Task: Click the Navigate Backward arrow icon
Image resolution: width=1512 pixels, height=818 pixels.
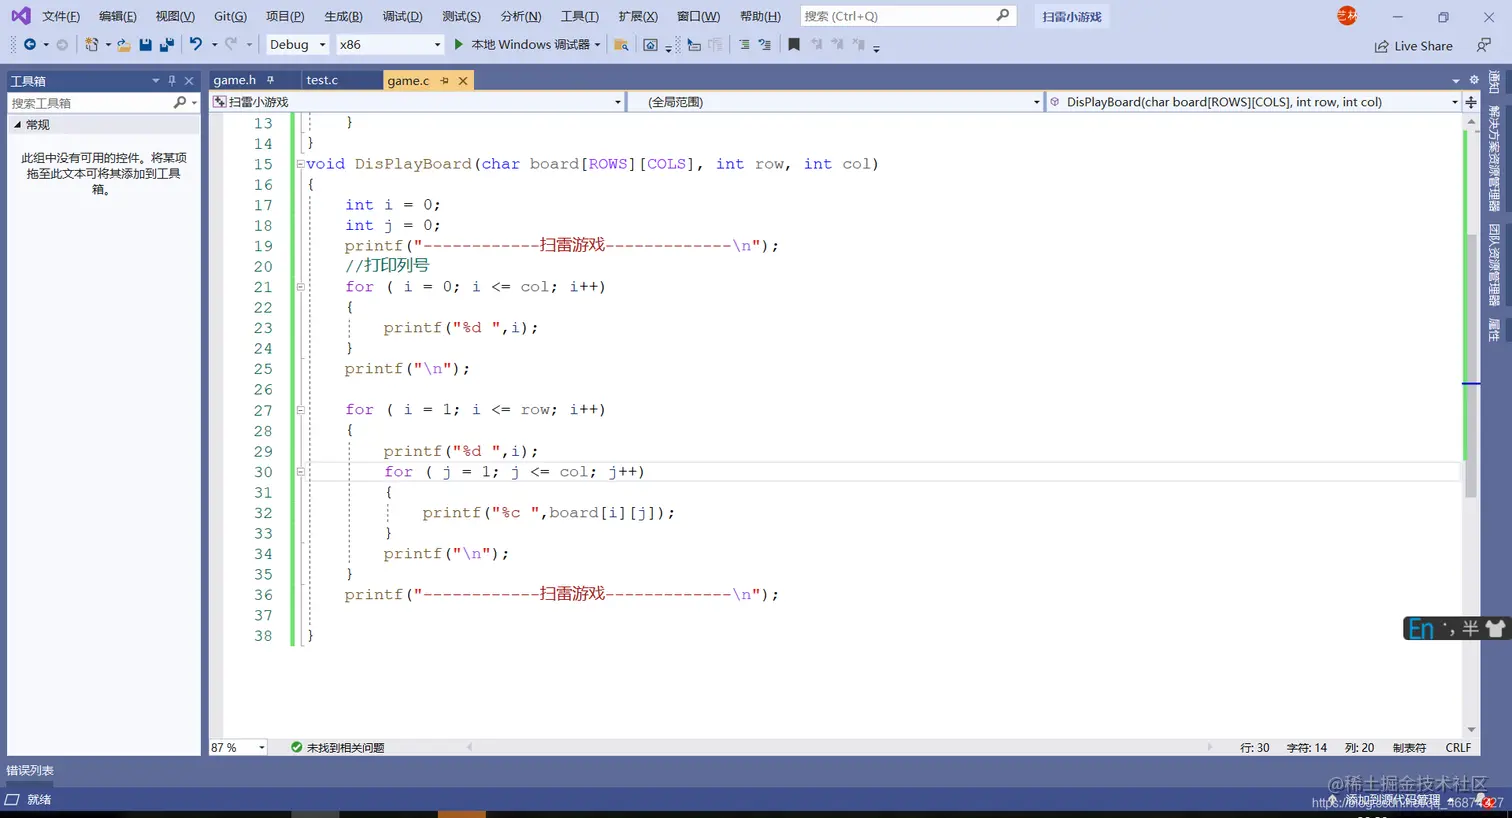Action: coord(29,44)
